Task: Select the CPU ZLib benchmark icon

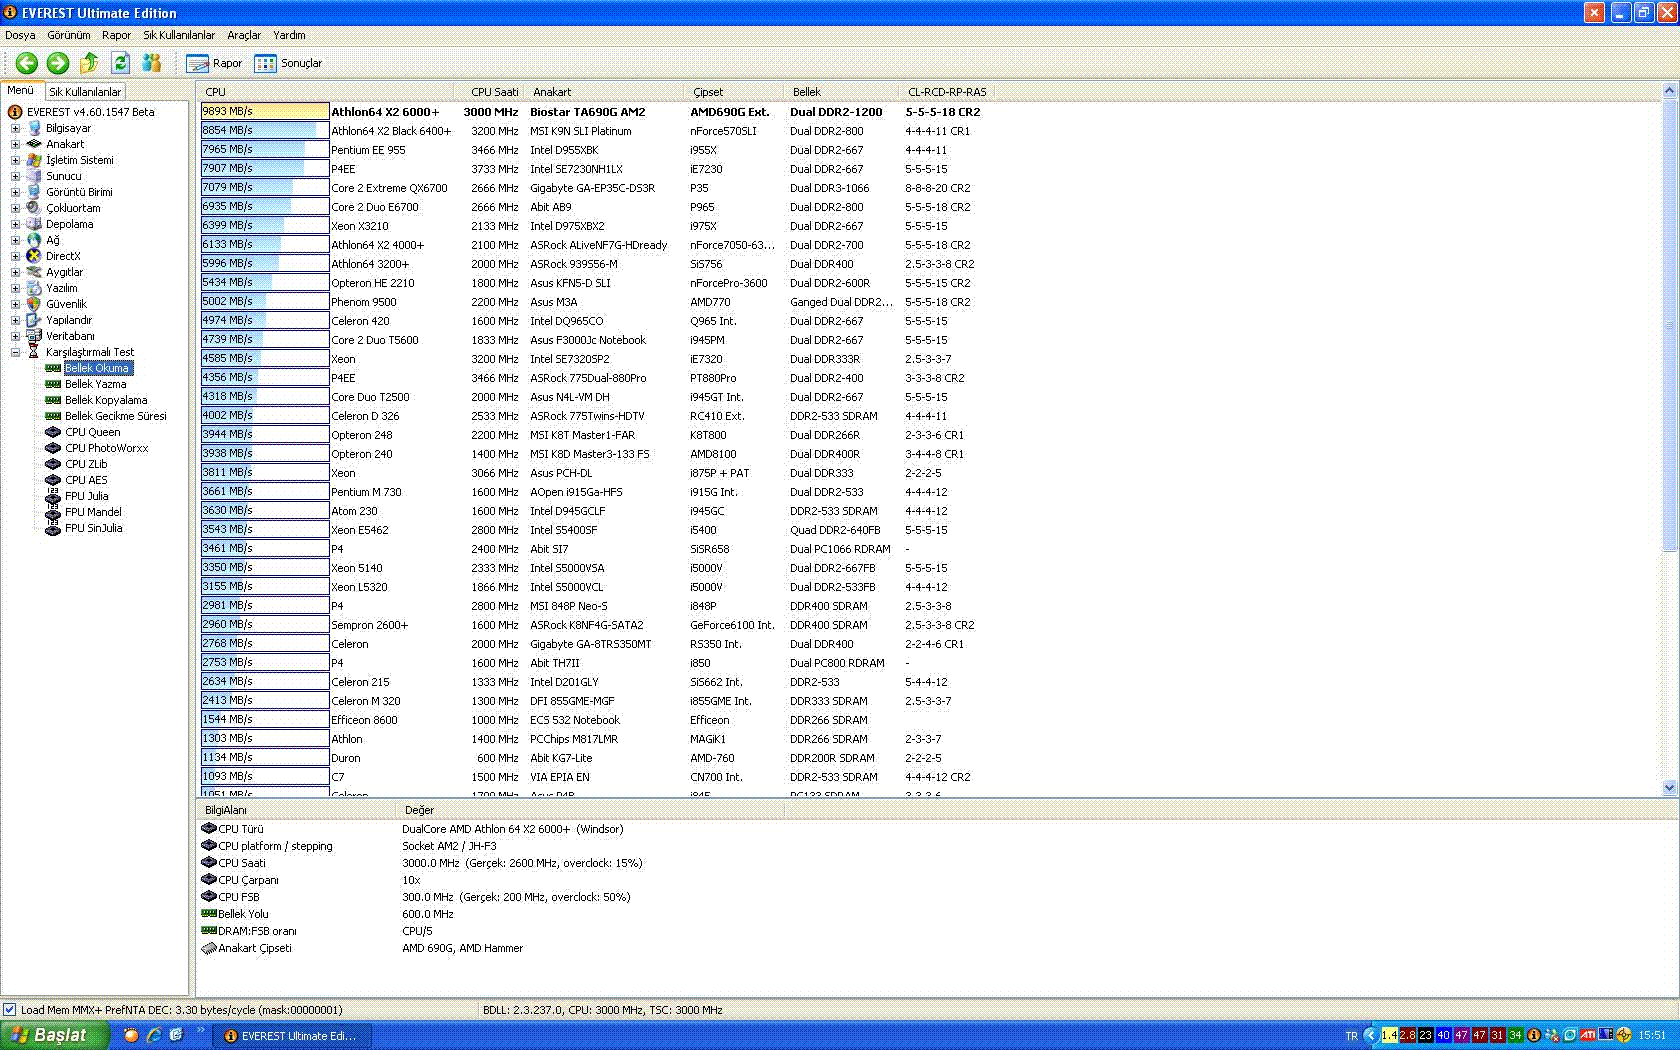Action: point(53,464)
